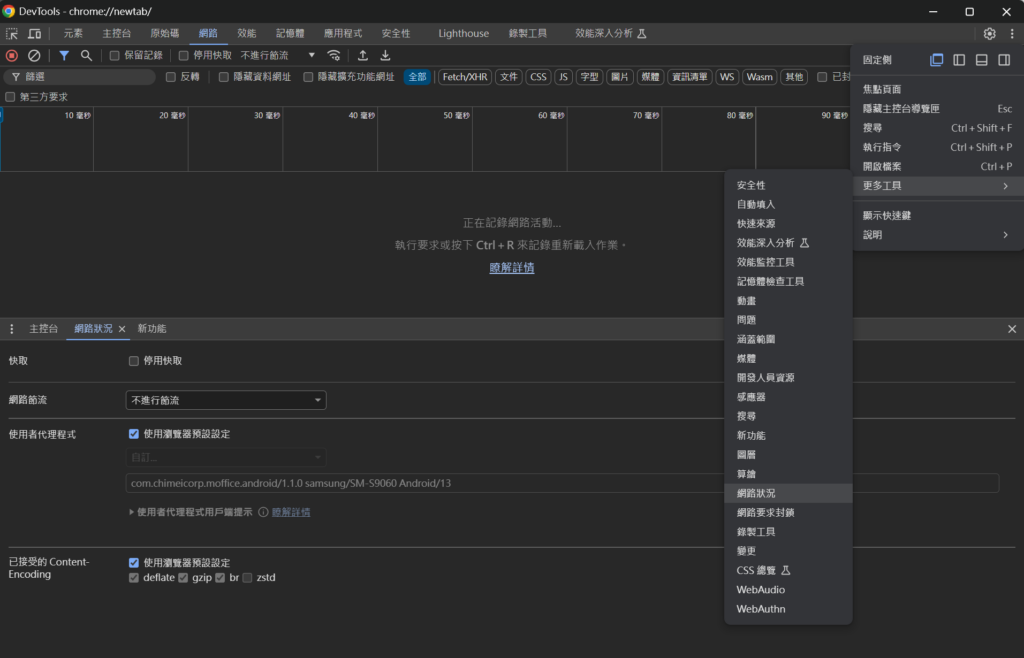Check 第三方要求 checkbox
Image resolution: width=1024 pixels, height=658 pixels.
pyautogui.click(x=10, y=97)
